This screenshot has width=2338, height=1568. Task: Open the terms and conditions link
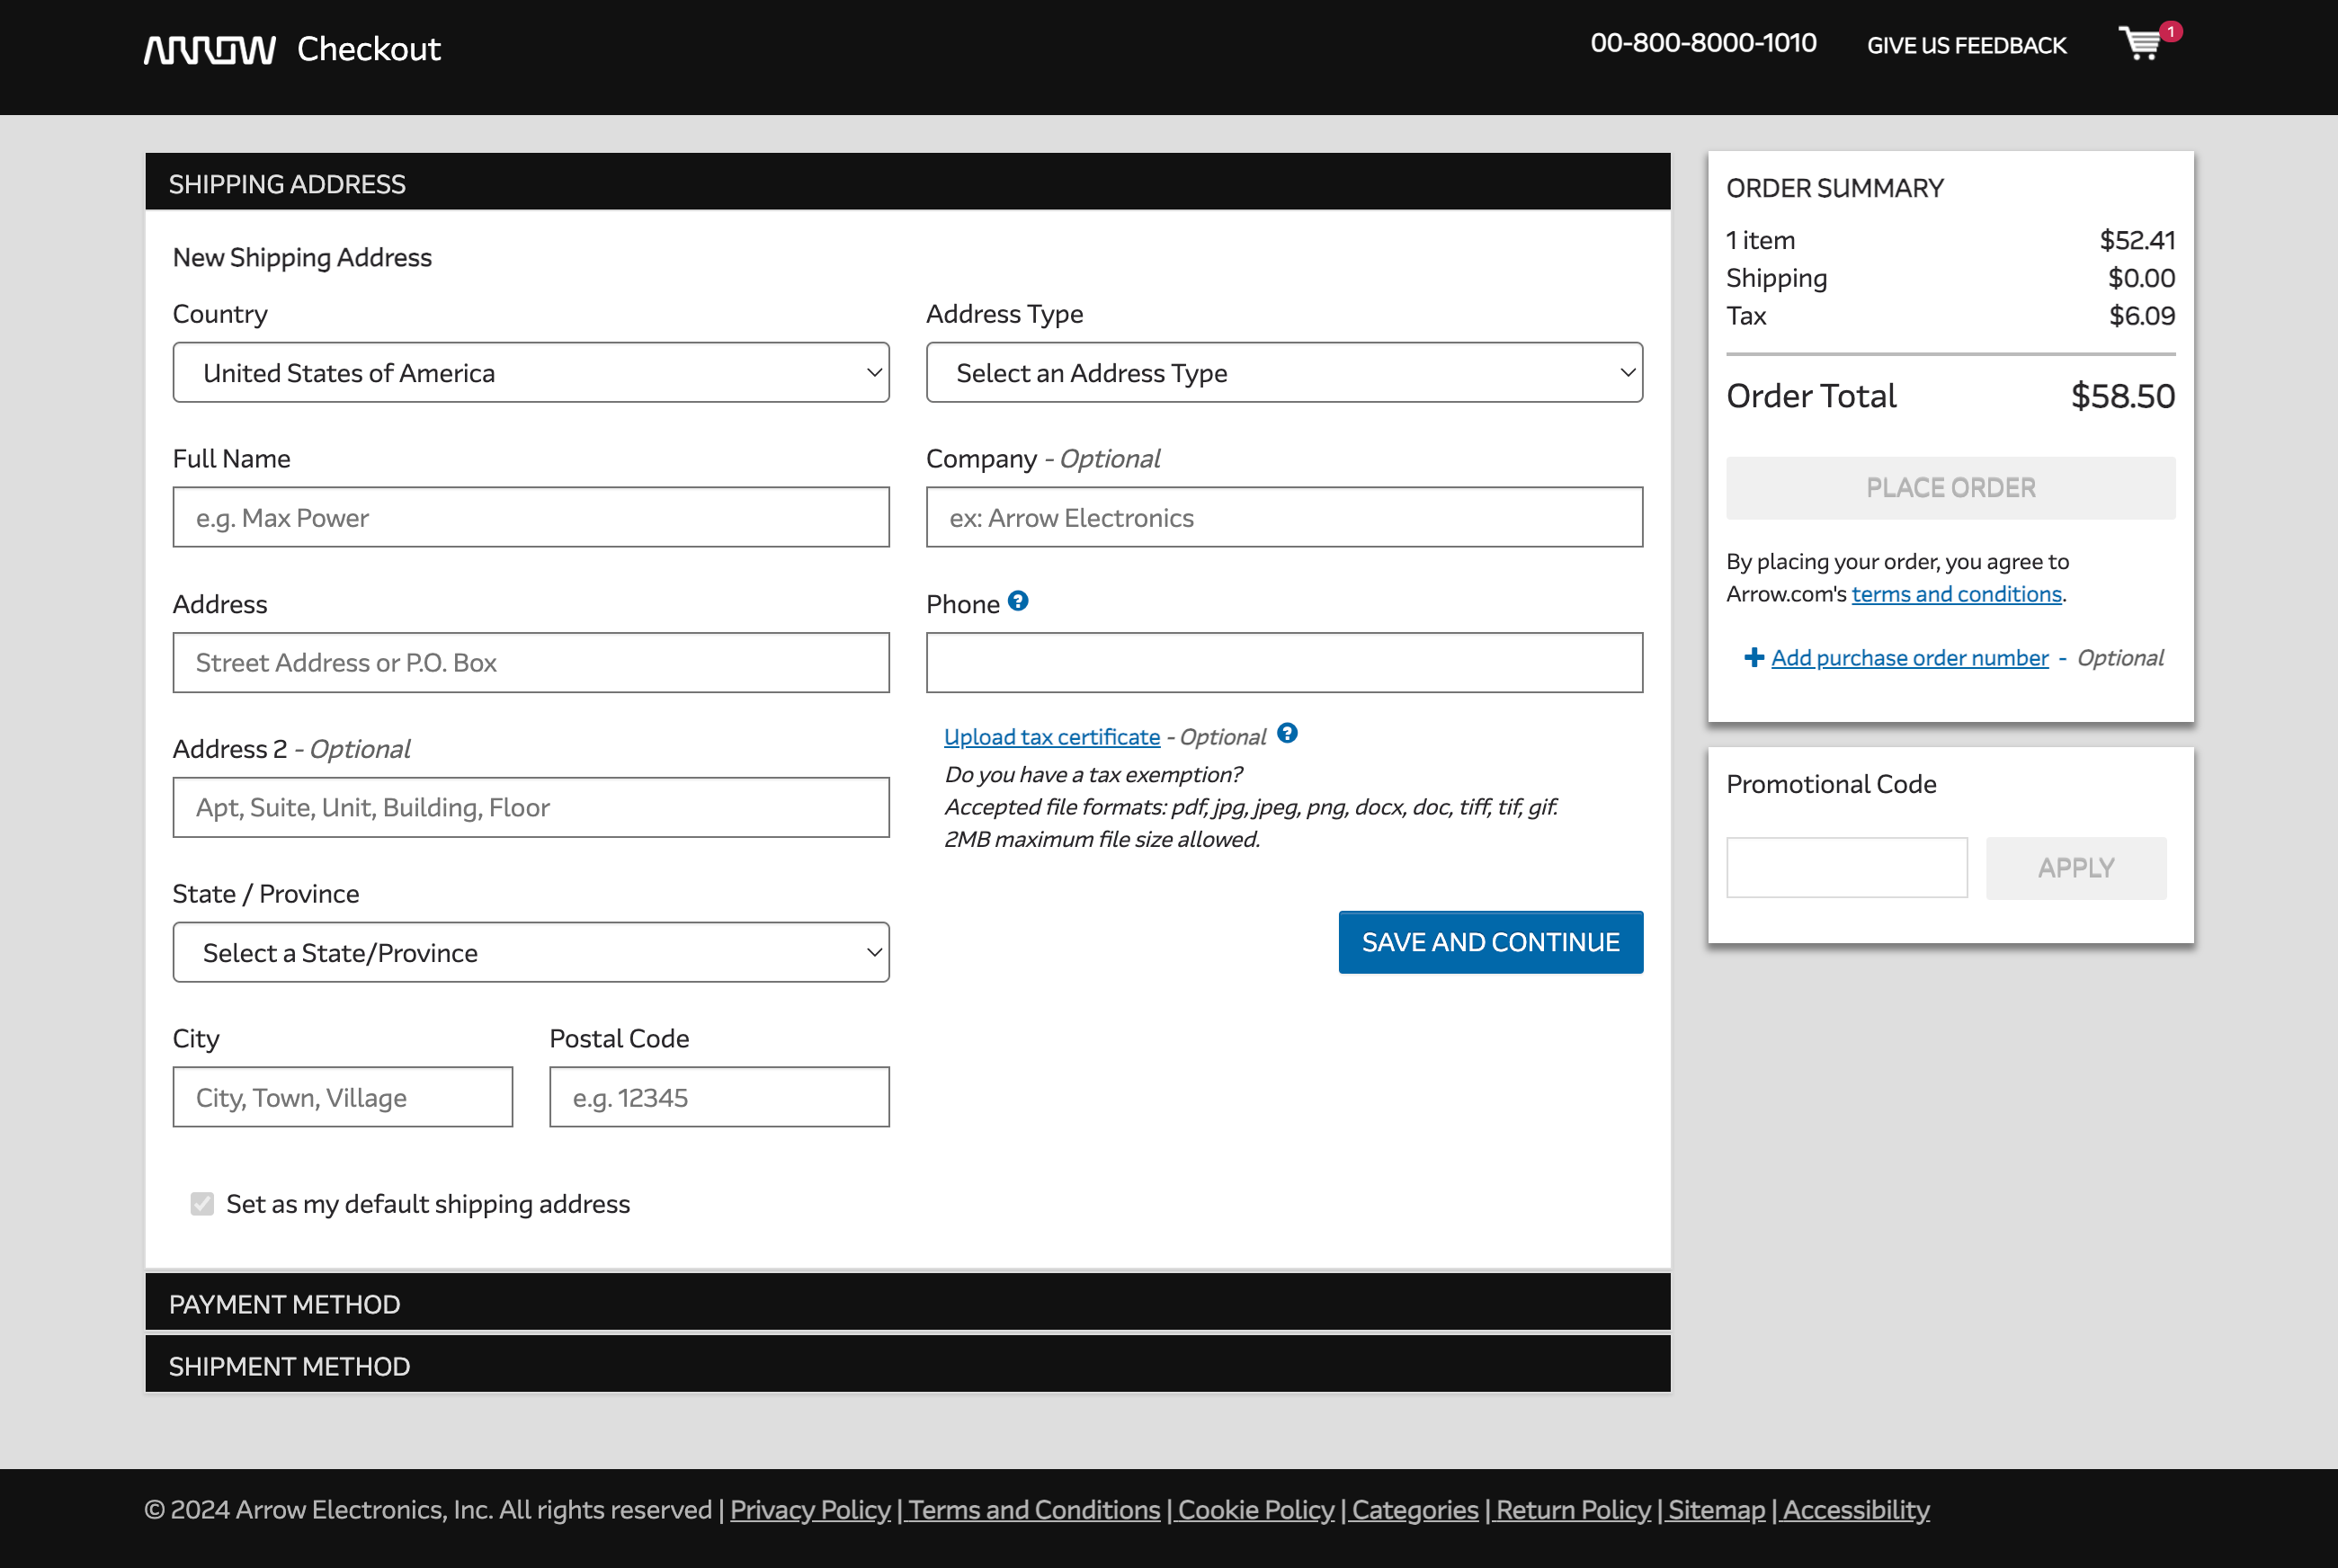1955,593
